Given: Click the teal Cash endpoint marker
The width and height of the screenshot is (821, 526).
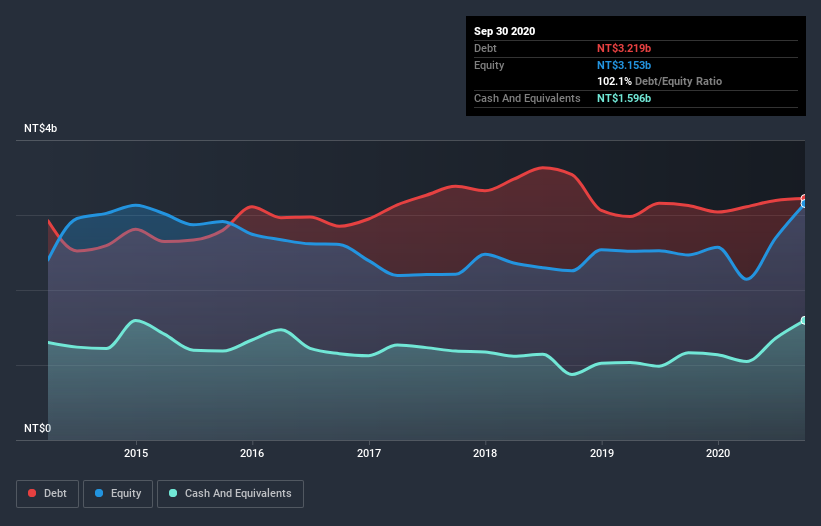Looking at the screenshot, I should 804,320.
